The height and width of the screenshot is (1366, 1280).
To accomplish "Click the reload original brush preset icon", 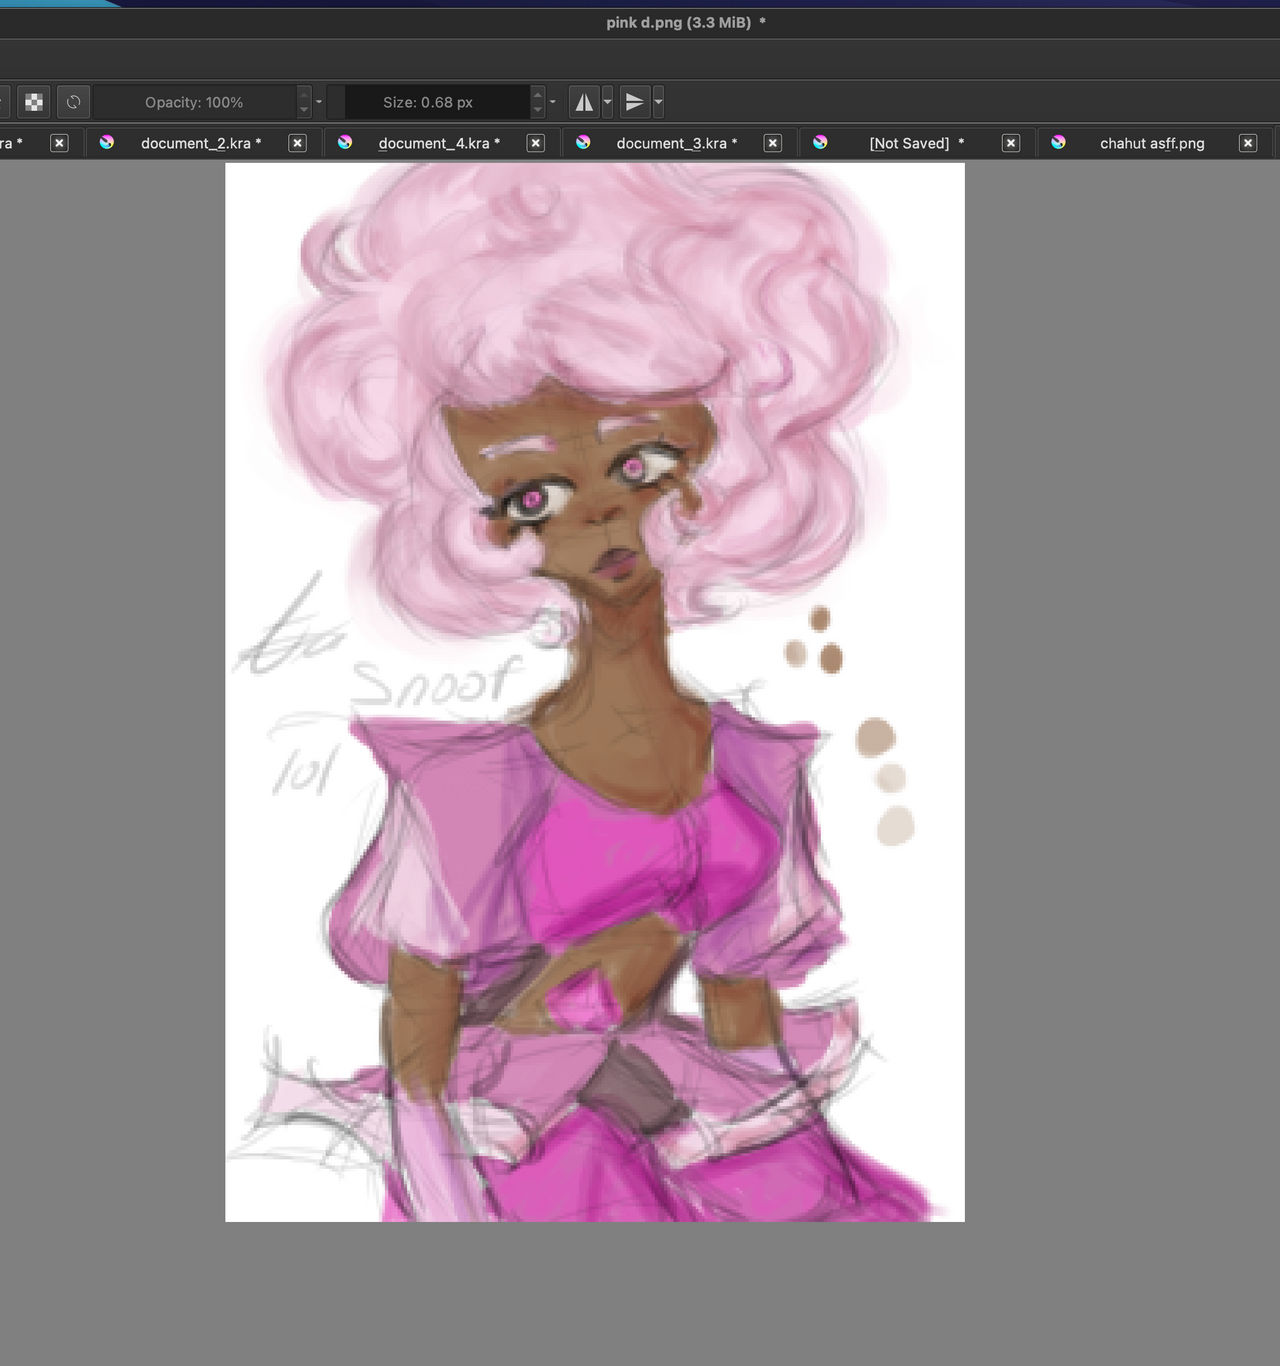I will pos(73,102).
